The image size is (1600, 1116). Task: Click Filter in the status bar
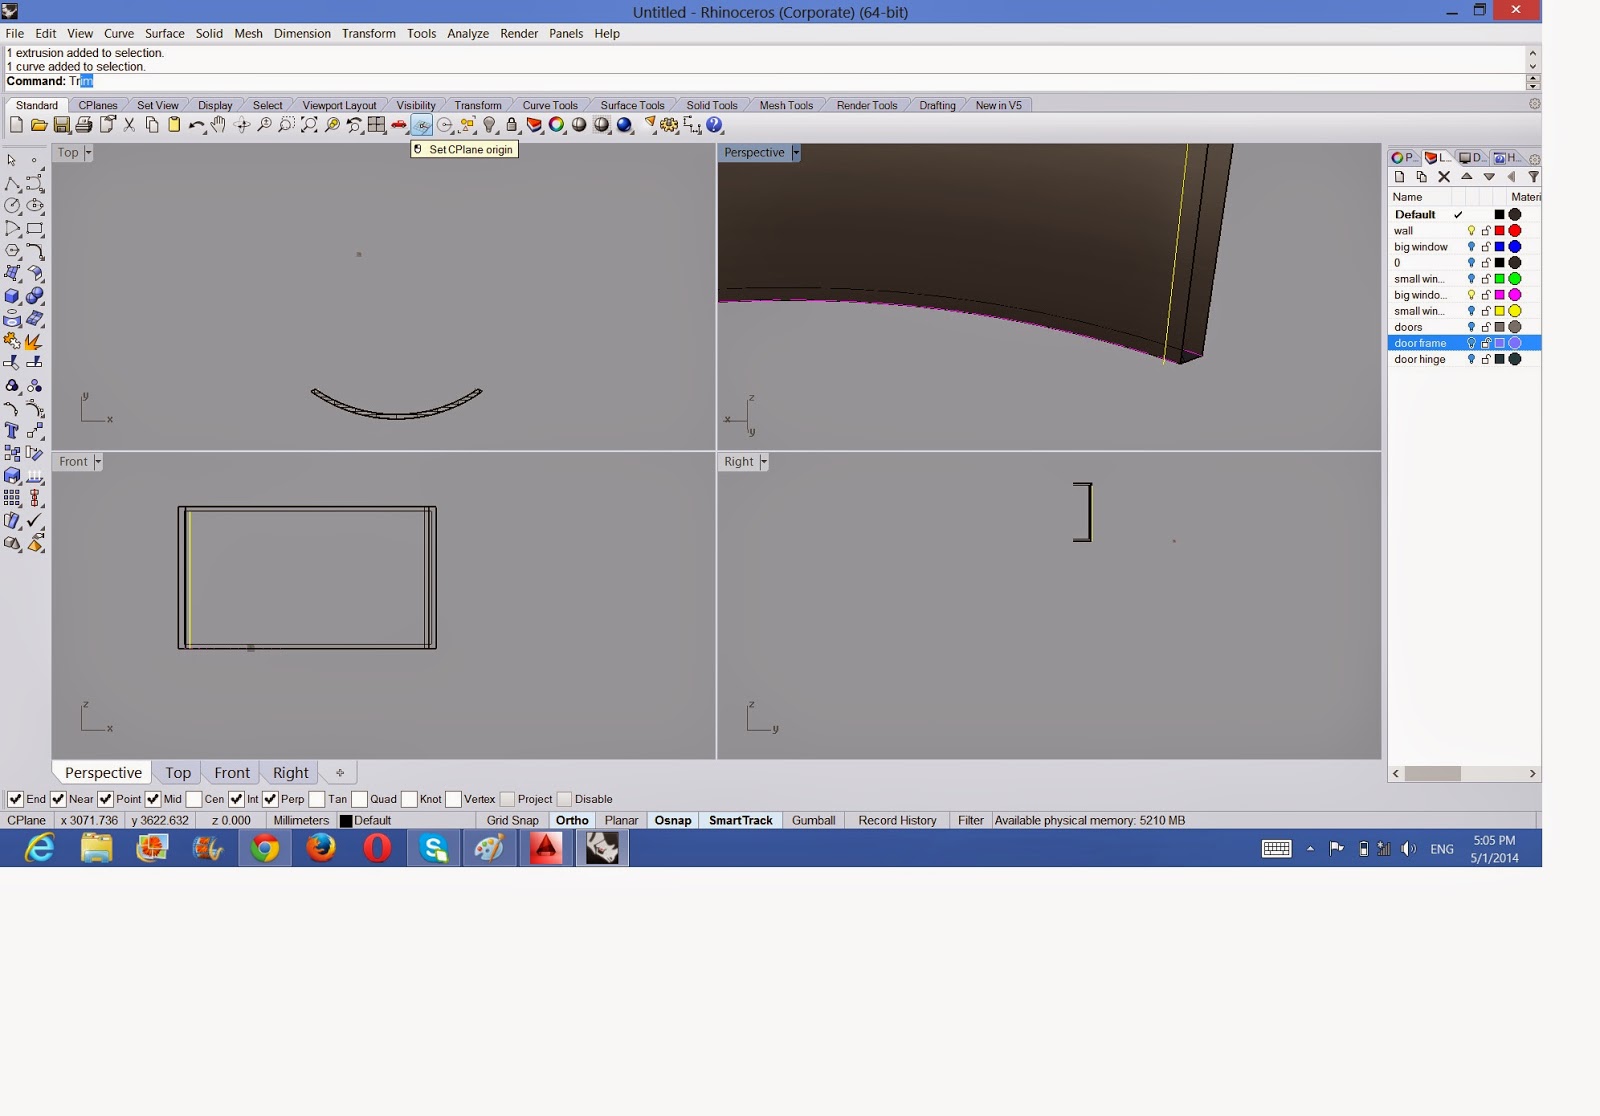tap(971, 820)
